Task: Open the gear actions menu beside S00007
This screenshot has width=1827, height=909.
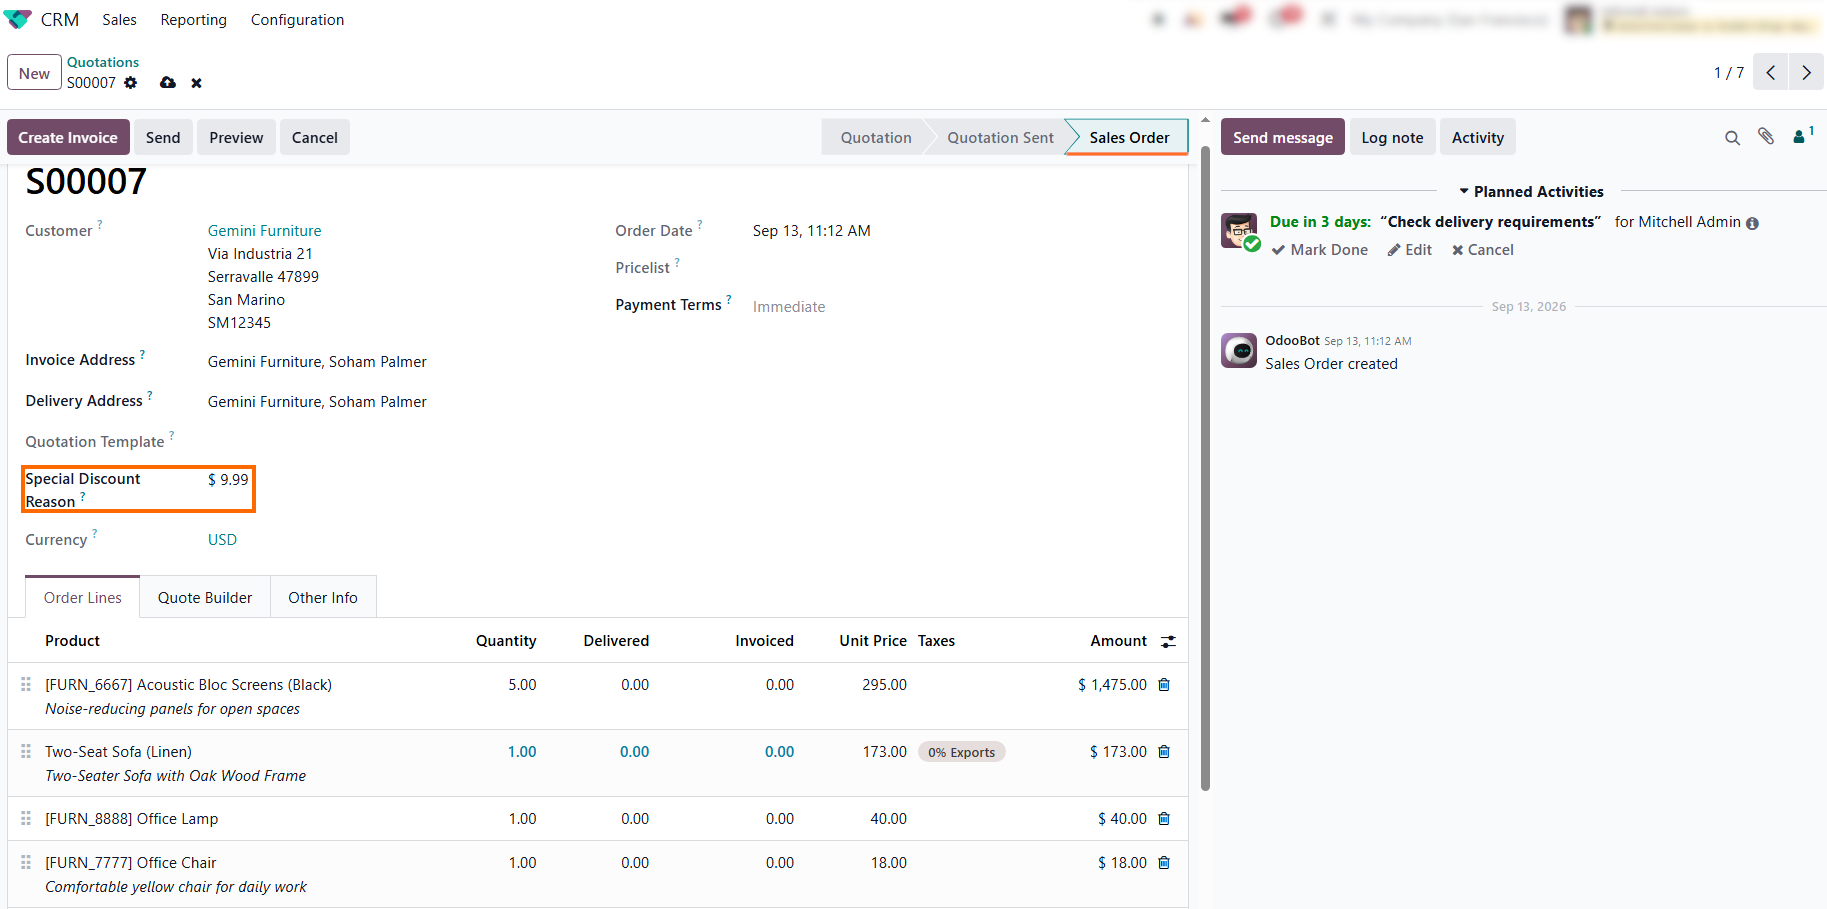Action: (131, 83)
